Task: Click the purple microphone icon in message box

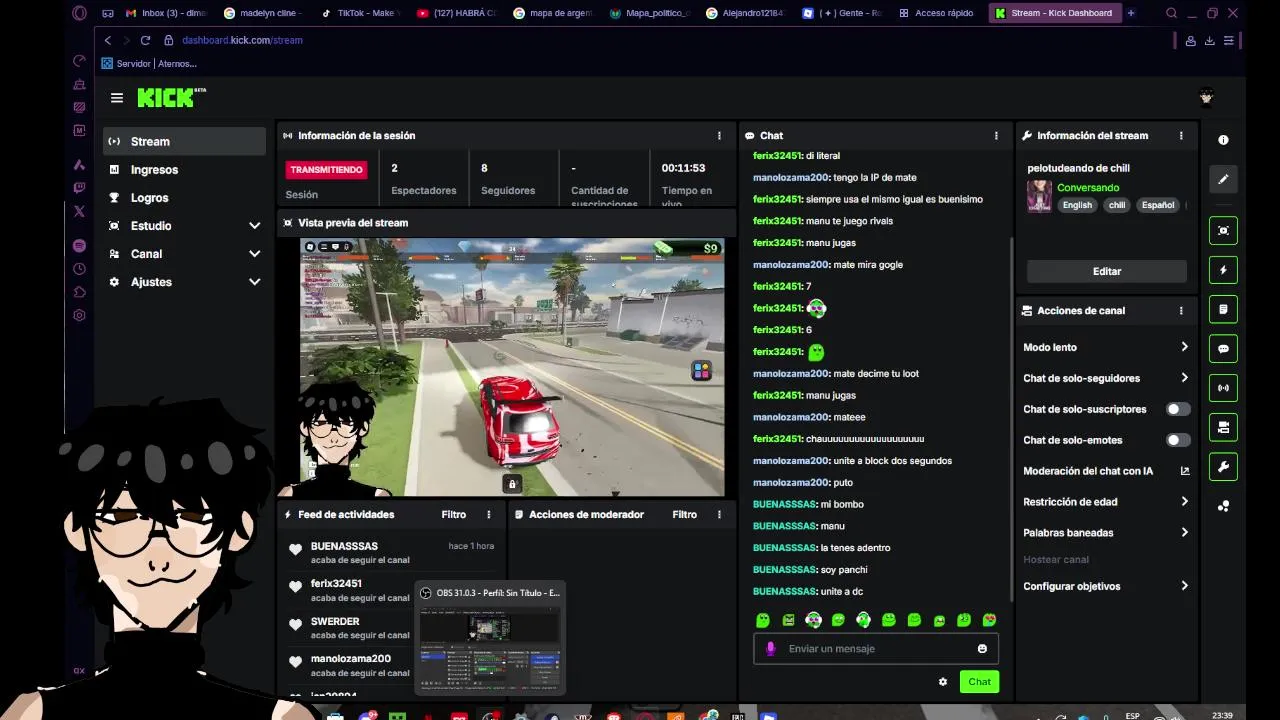Action: pos(770,649)
